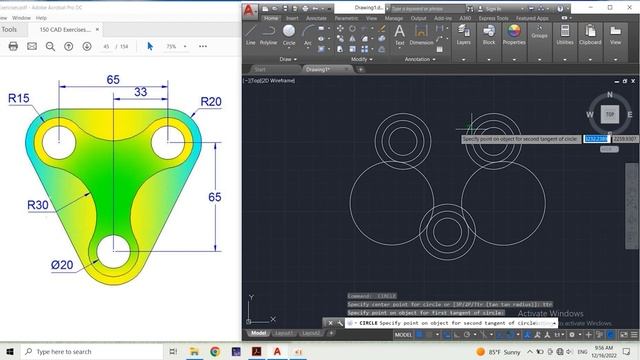Expand the Layers panel arrow

(463, 60)
